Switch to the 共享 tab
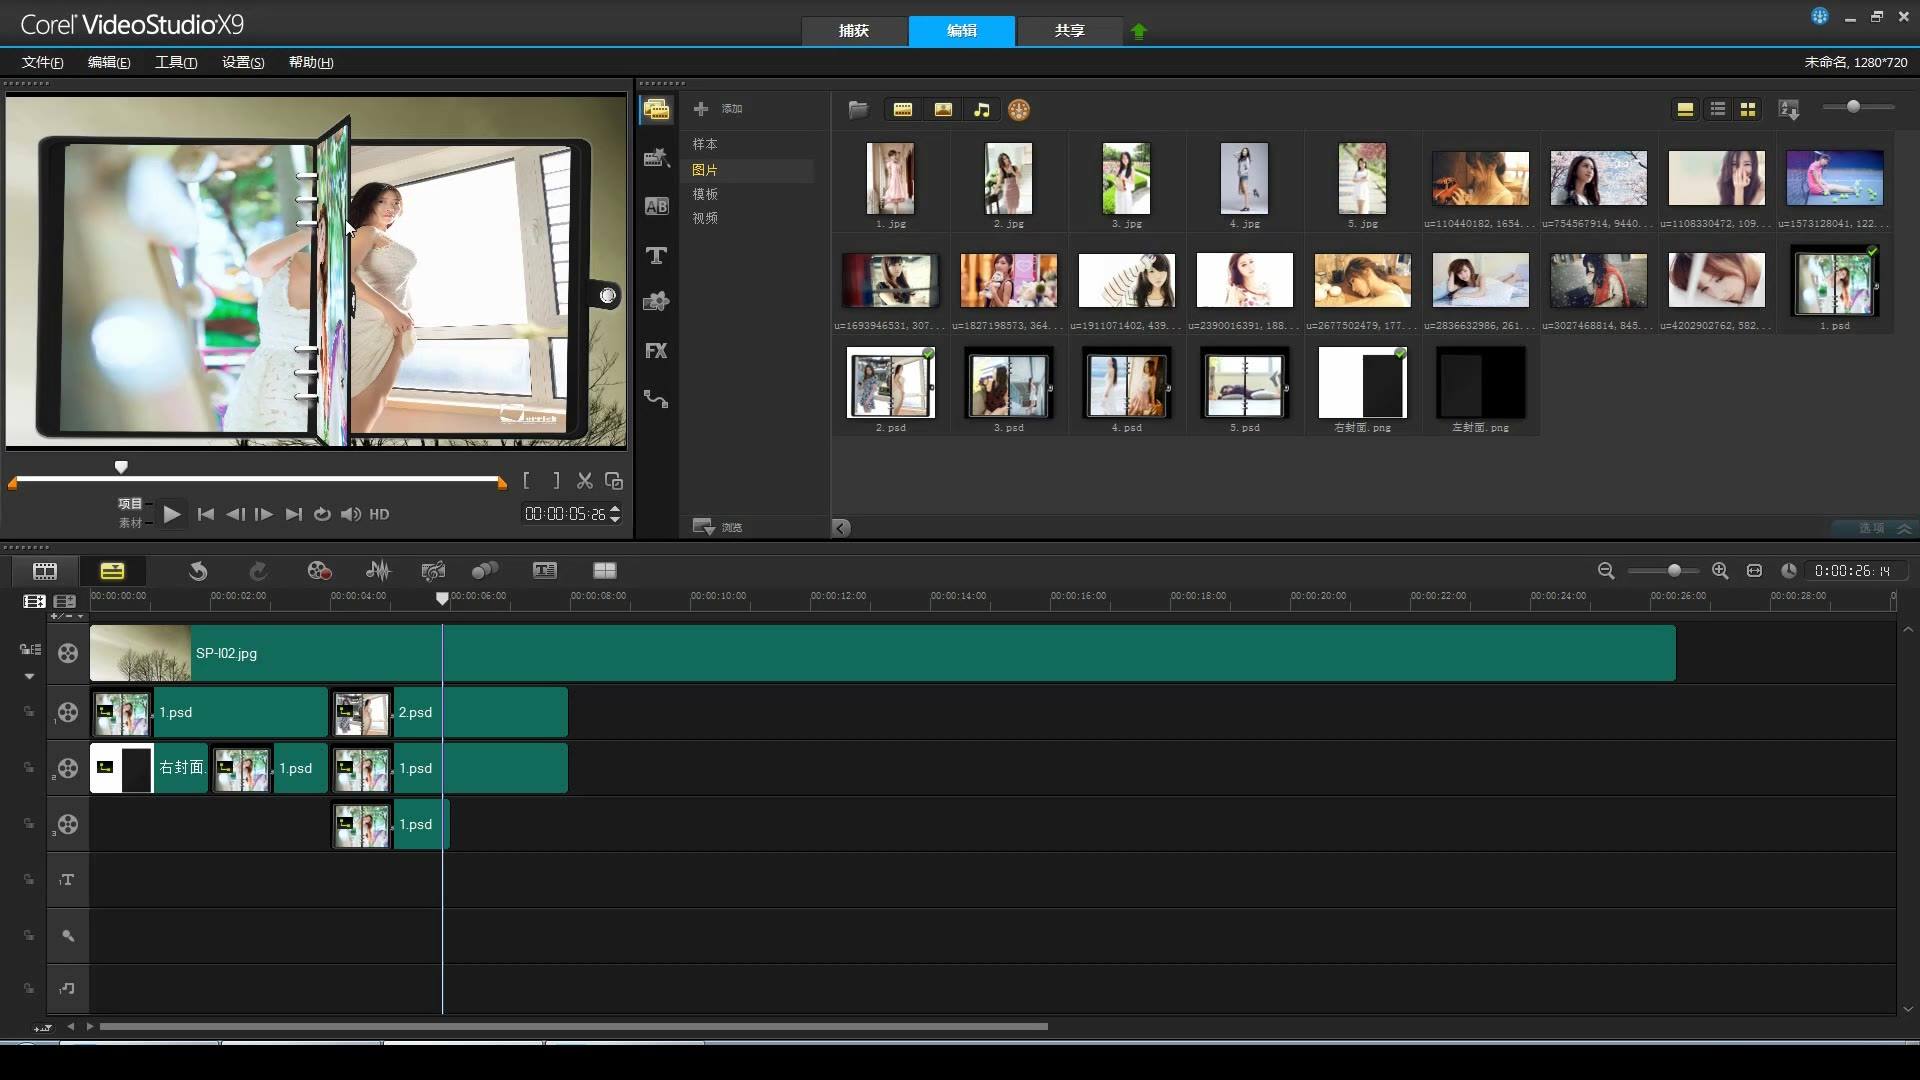Viewport: 1920px width, 1080px height. (1069, 31)
